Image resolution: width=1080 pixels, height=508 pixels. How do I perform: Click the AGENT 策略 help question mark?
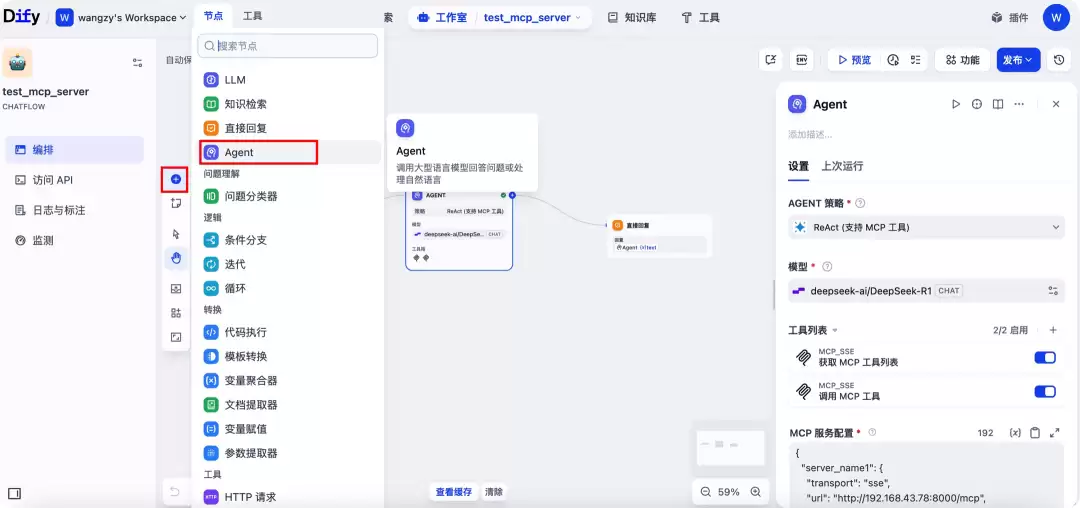860,204
